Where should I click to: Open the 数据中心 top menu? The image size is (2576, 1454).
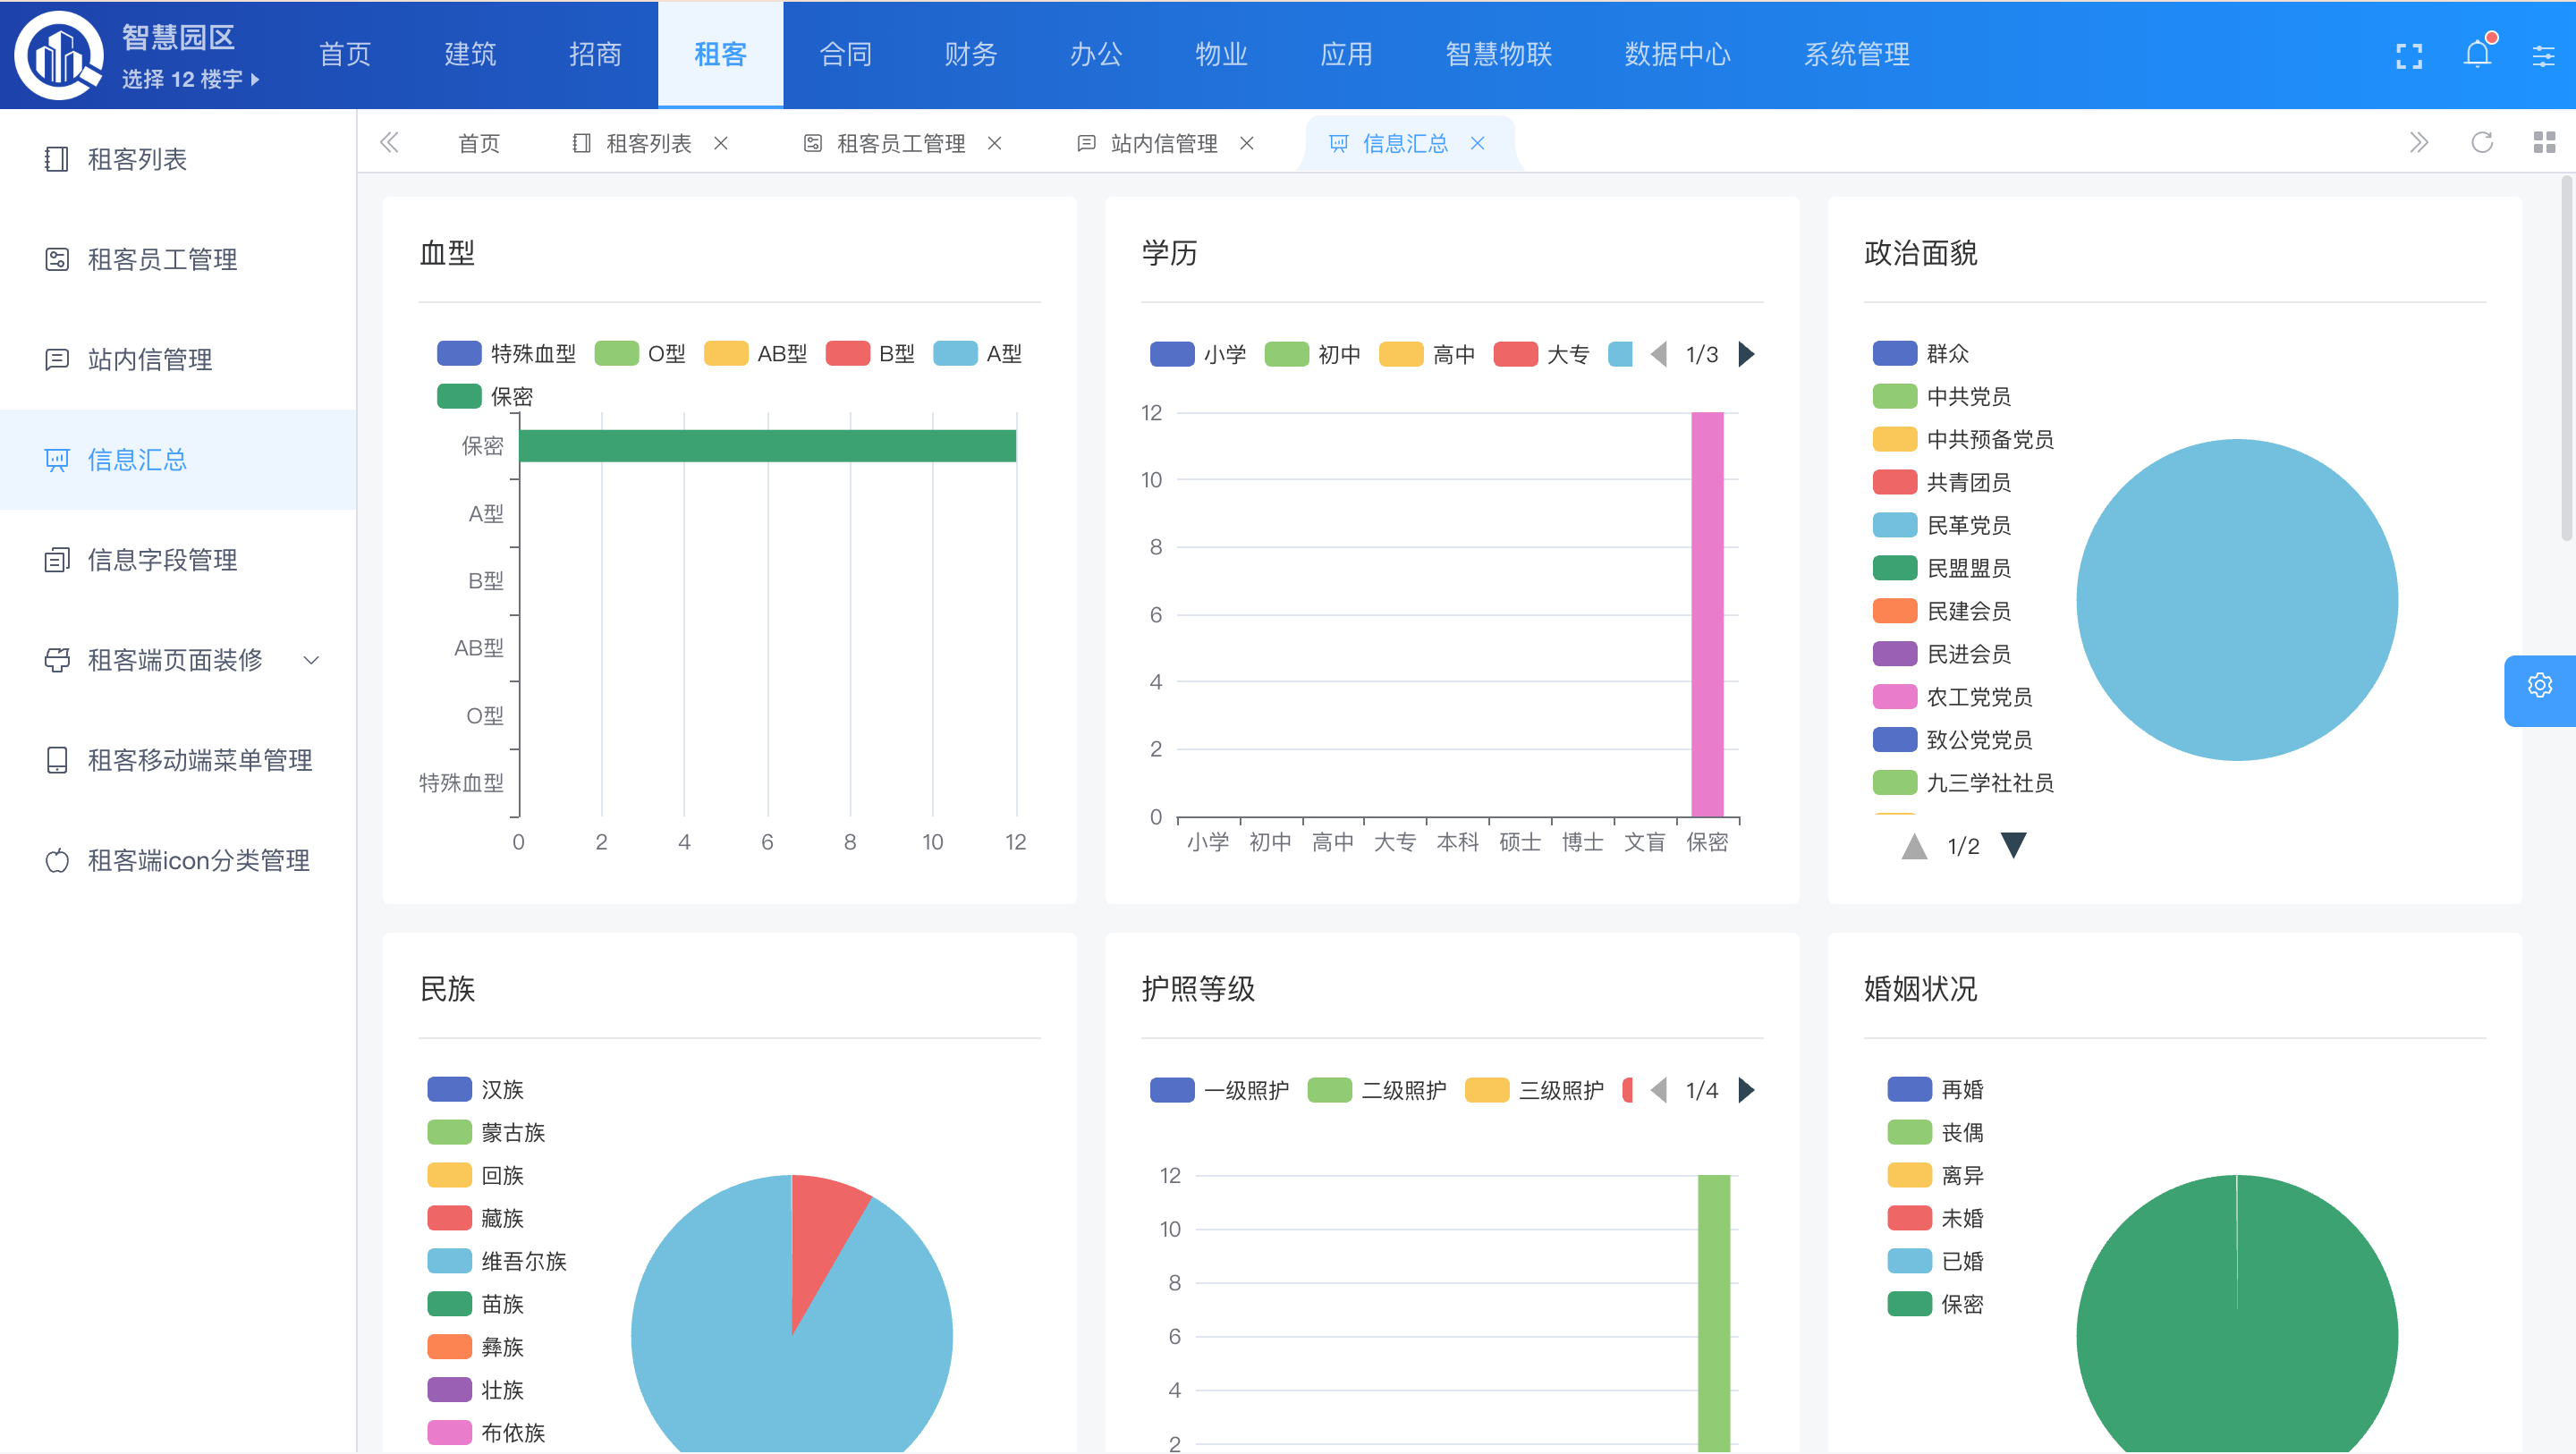[1676, 54]
